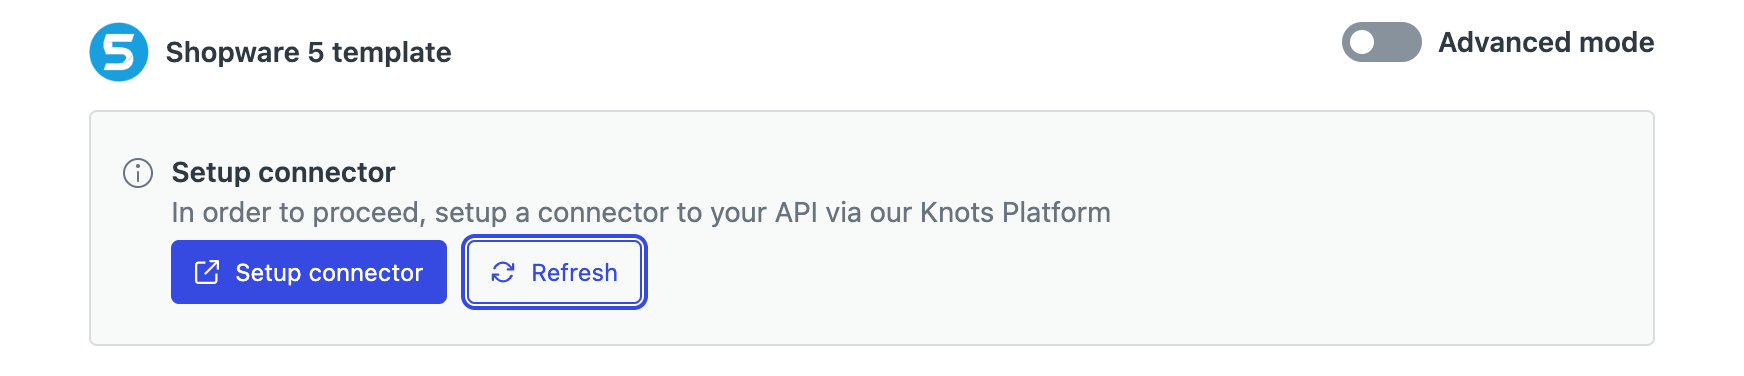
Task: Click the white knob of Advanced mode switch
Action: 1362,42
